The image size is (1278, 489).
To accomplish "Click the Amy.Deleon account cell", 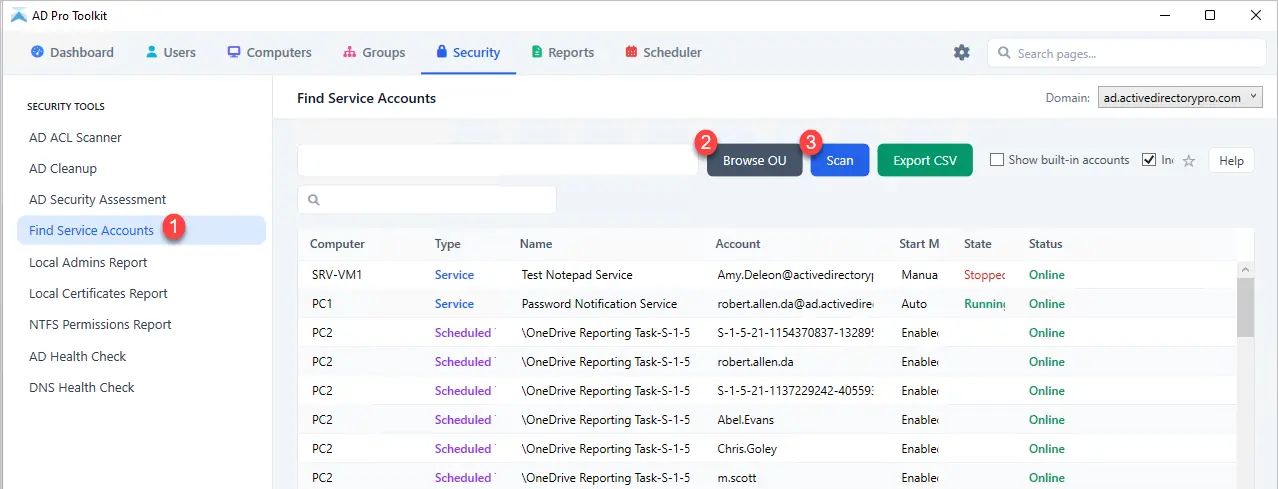I will [796, 275].
